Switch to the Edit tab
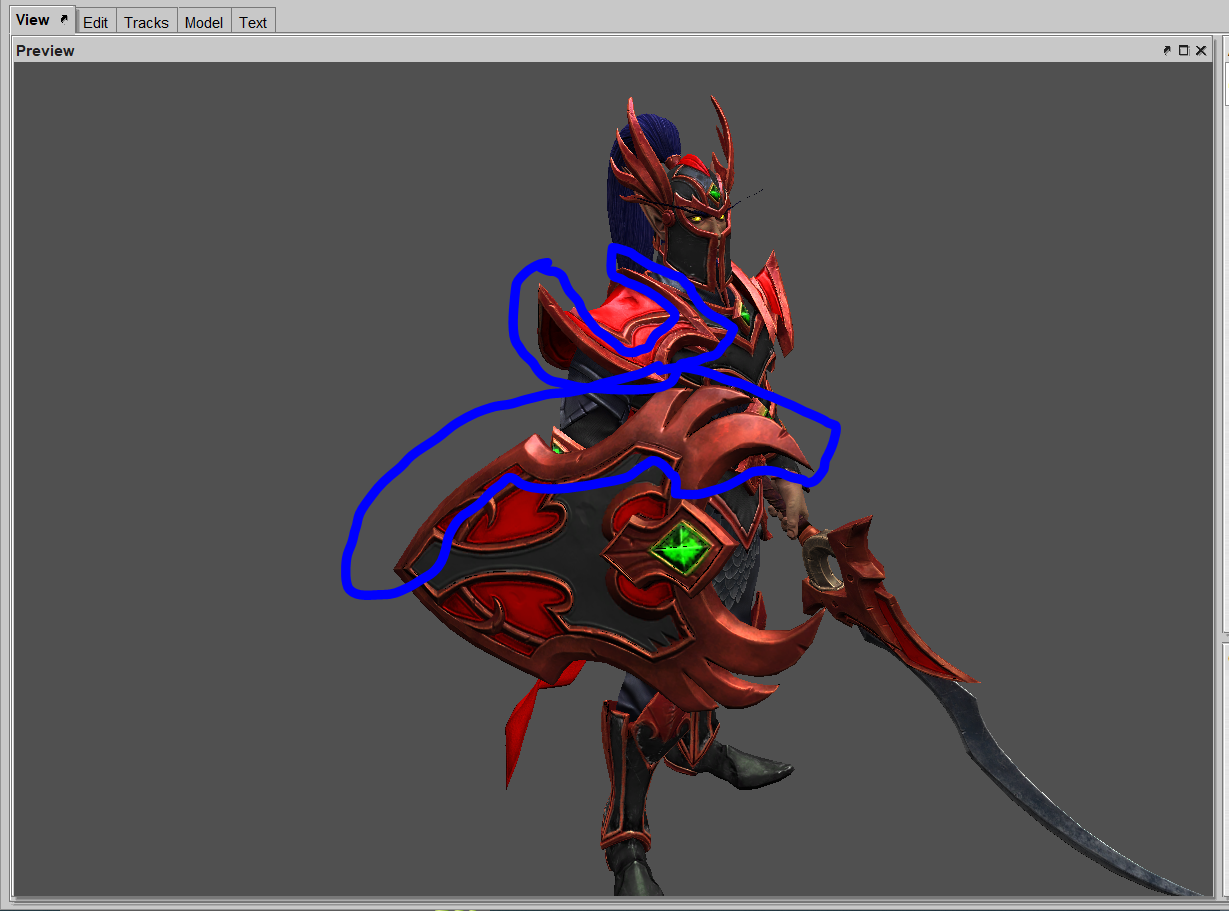The image size is (1229, 911). 96,22
